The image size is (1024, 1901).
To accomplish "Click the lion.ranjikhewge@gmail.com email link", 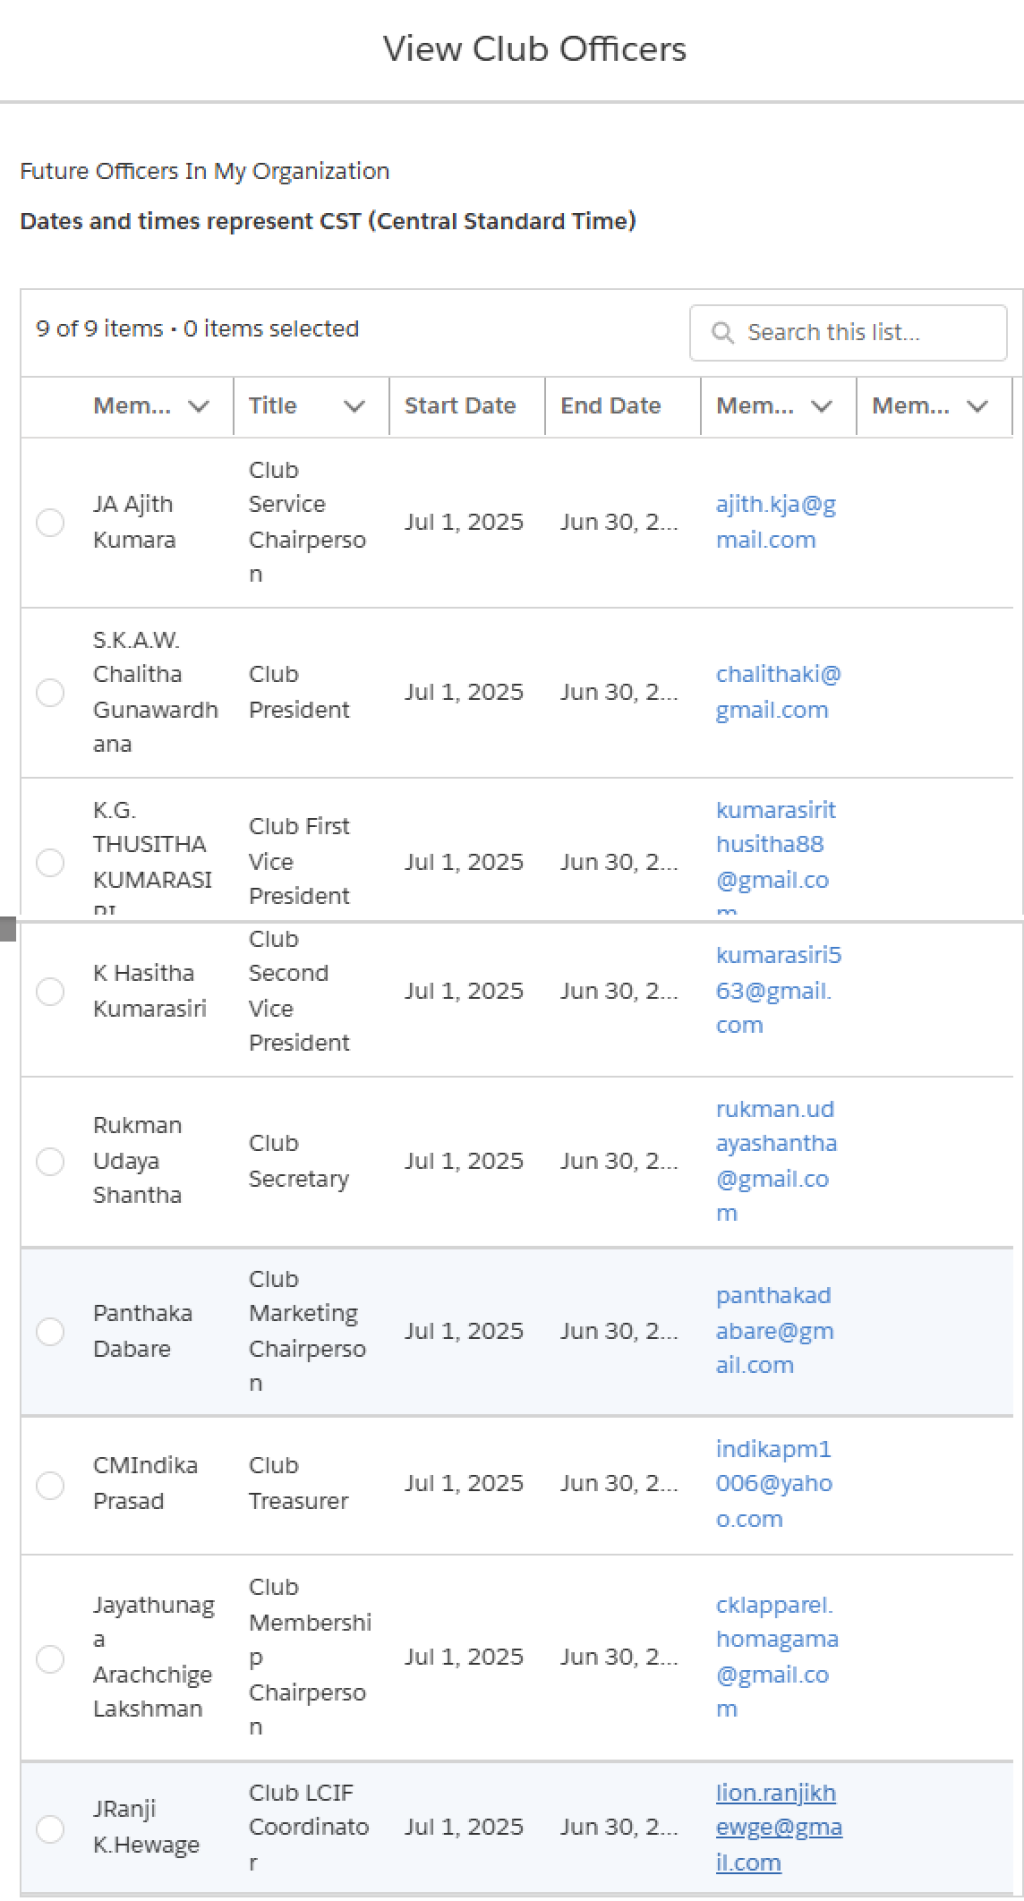I will [779, 1828].
